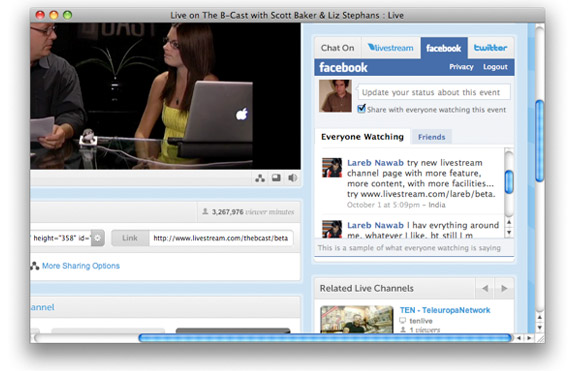
Task: Click the live video of the B-Cast
Action: coord(165,96)
